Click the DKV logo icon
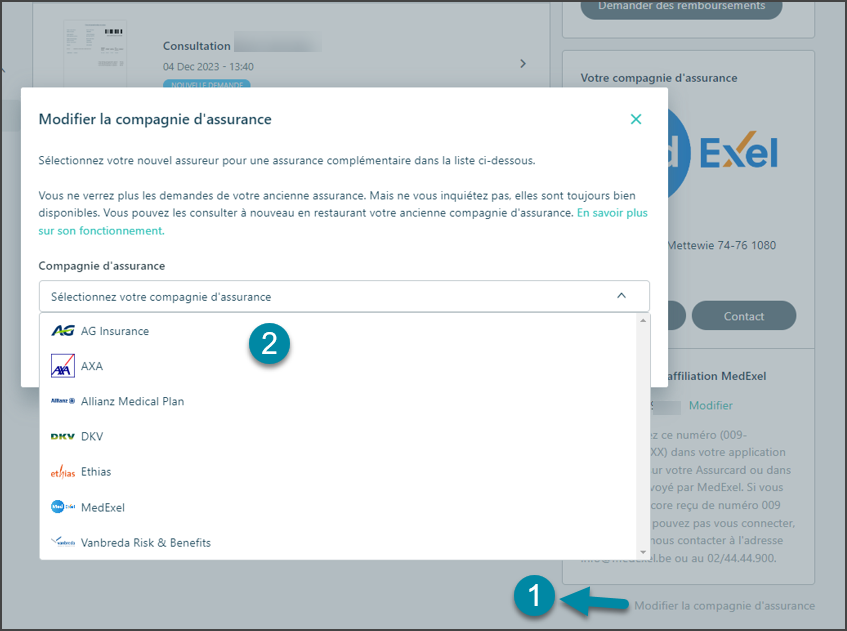Screen dimensions: 847x631 pyautogui.click(x=63, y=437)
